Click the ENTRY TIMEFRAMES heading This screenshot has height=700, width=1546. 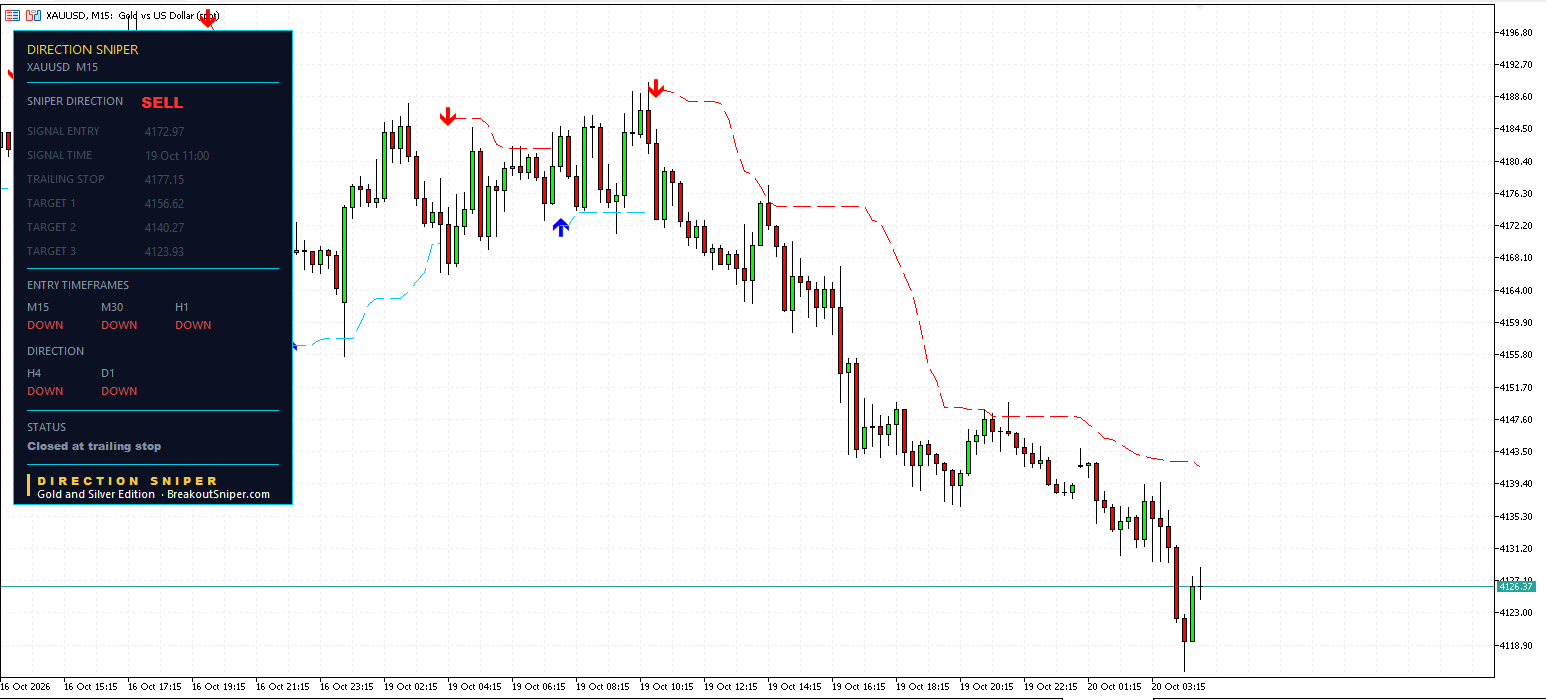pyautogui.click(x=78, y=285)
